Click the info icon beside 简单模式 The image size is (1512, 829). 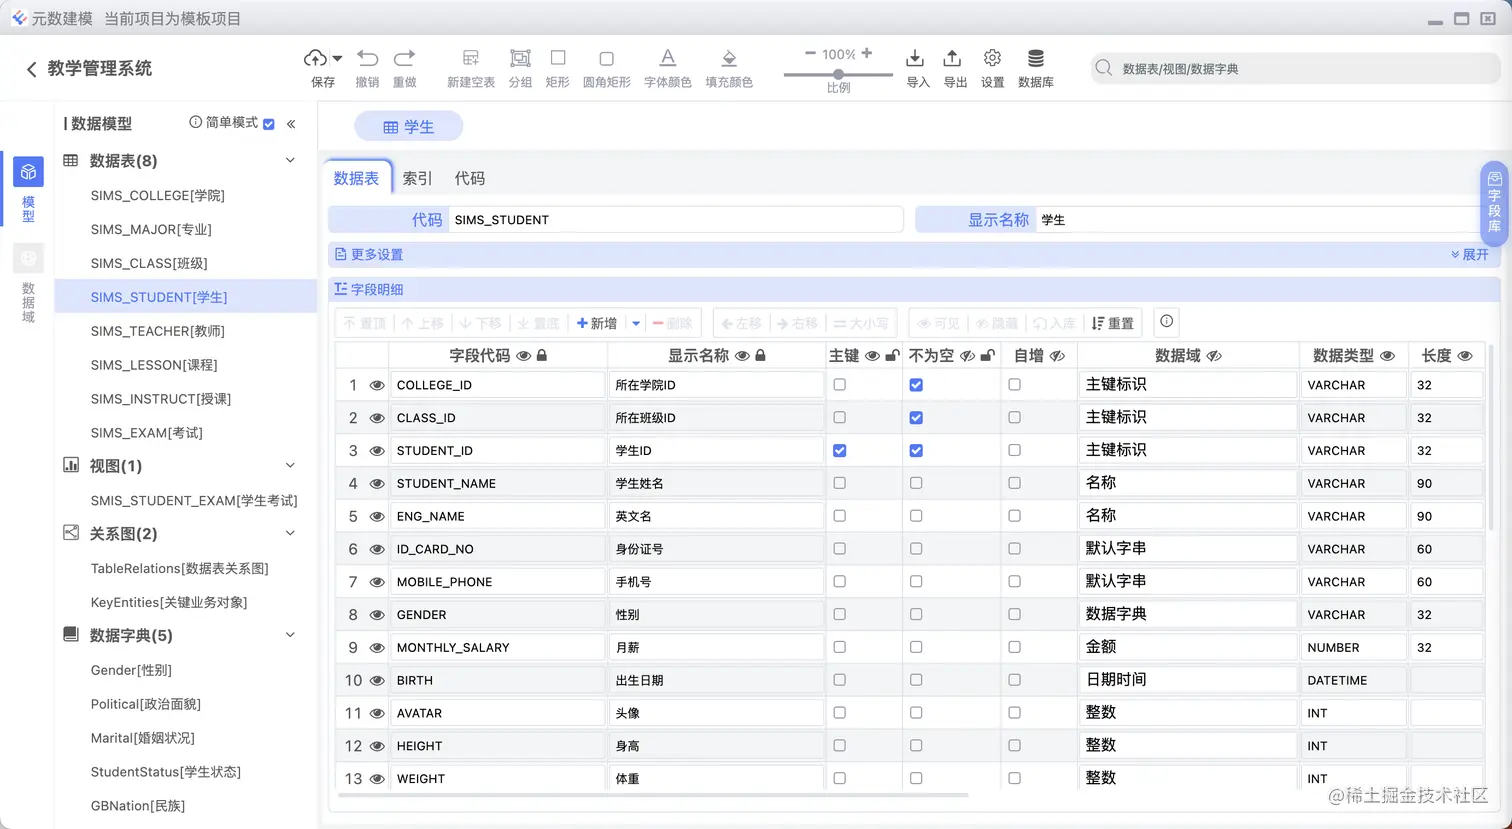click(x=196, y=122)
